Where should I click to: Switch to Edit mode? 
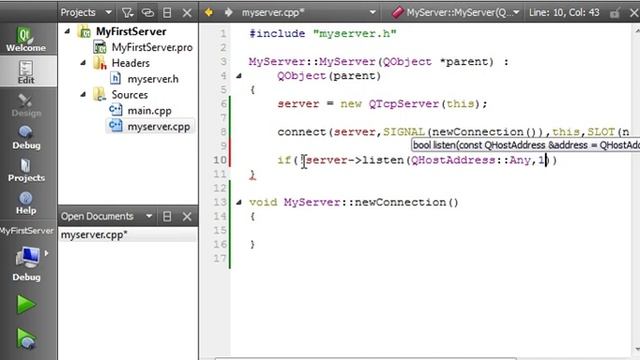tap(26, 72)
